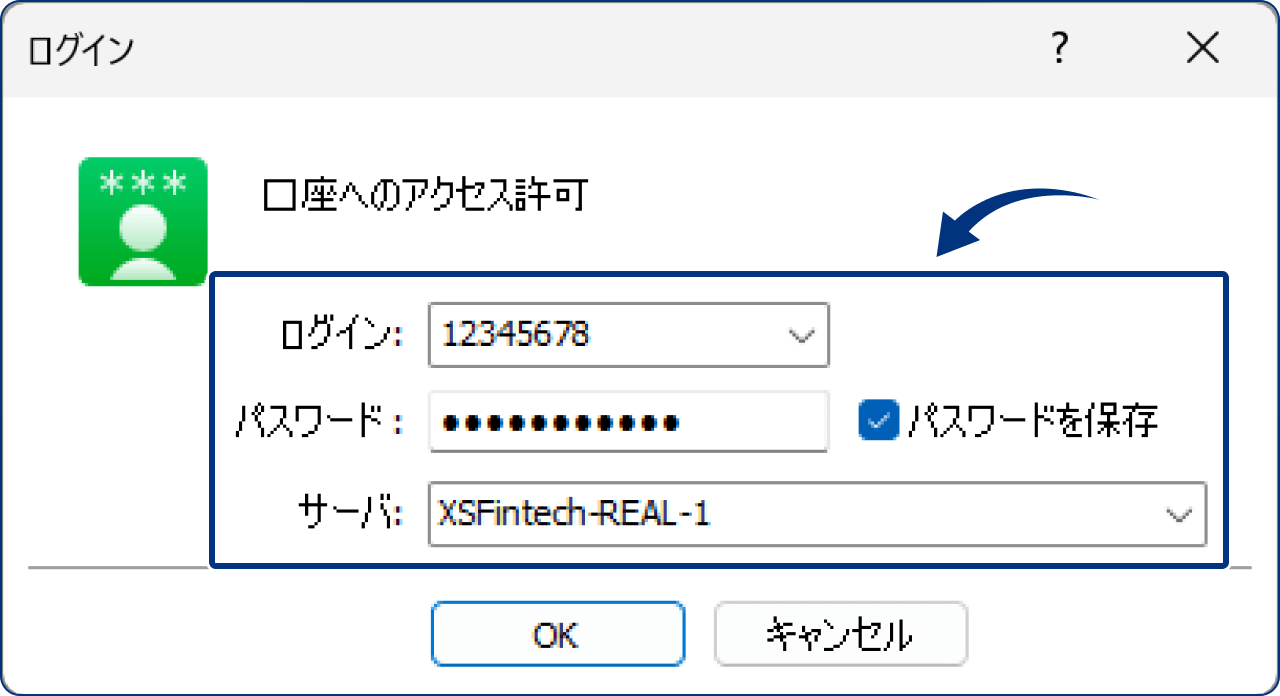The width and height of the screenshot is (1280, 696).
Task: Confirm login by pressing OK
Action: coord(557,633)
